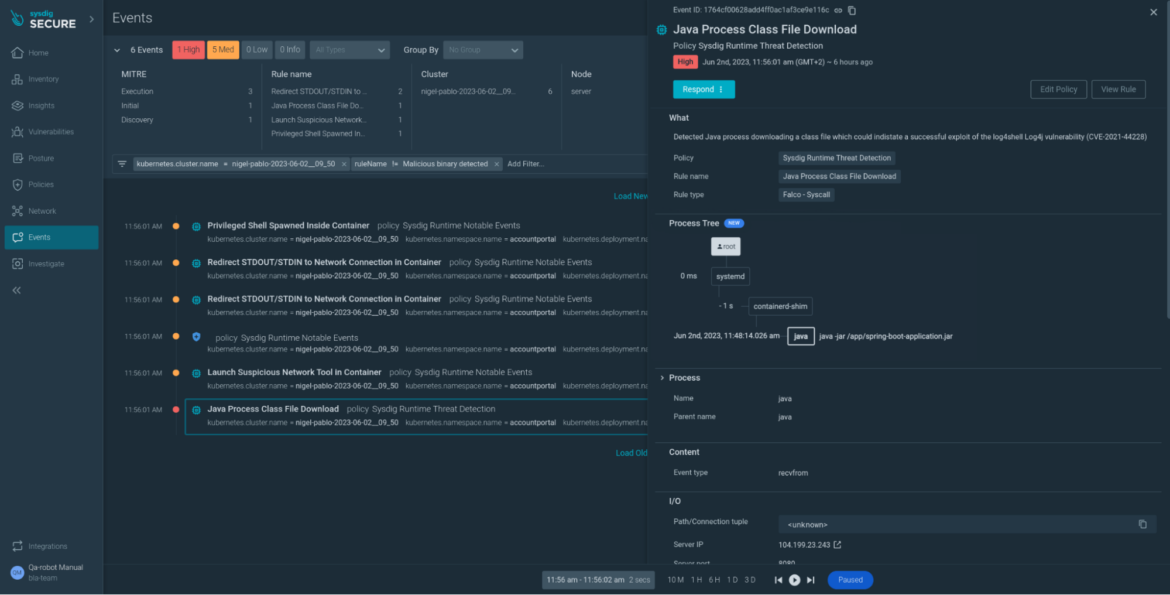Click the play button in time bar
Image resolution: width=1170 pixels, height=595 pixels.
click(x=795, y=580)
